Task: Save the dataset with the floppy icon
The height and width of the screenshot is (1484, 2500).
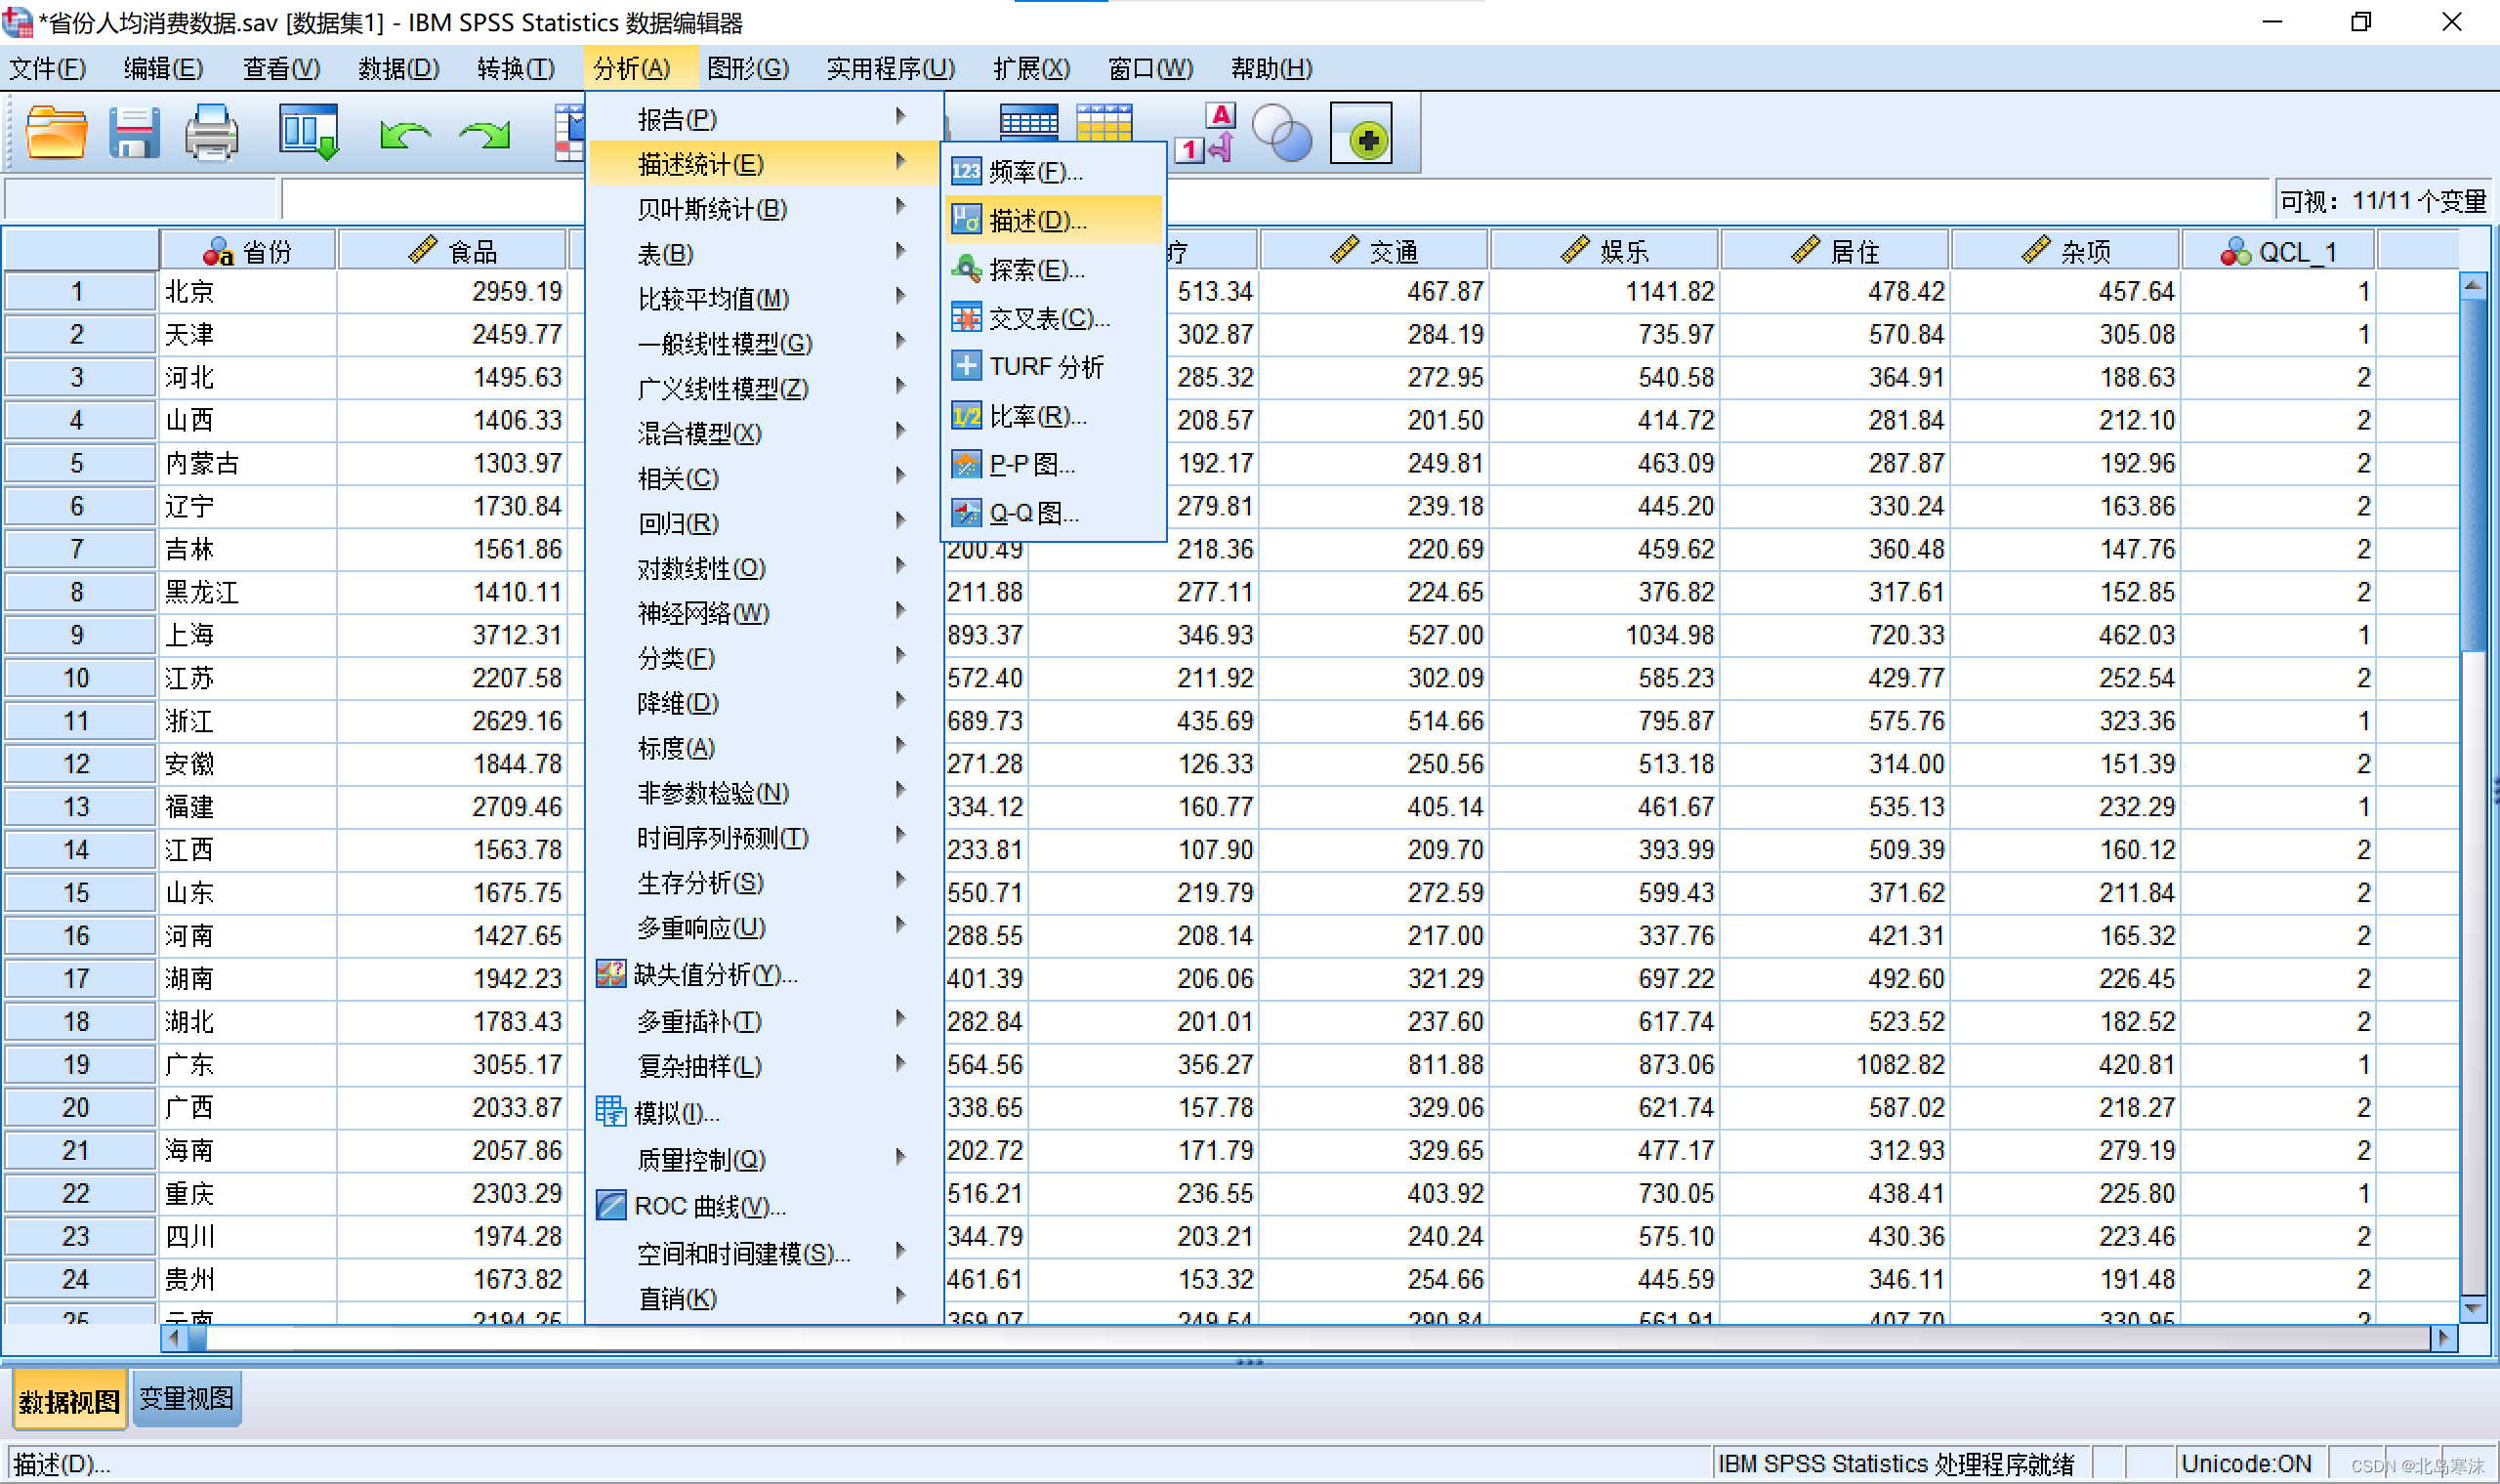Action: click(135, 132)
